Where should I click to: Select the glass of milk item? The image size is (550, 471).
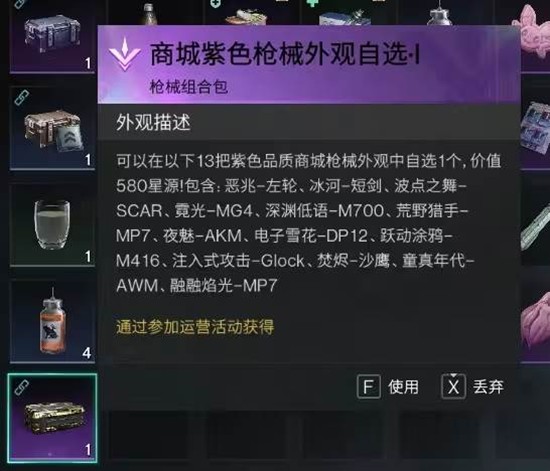[53, 224]
